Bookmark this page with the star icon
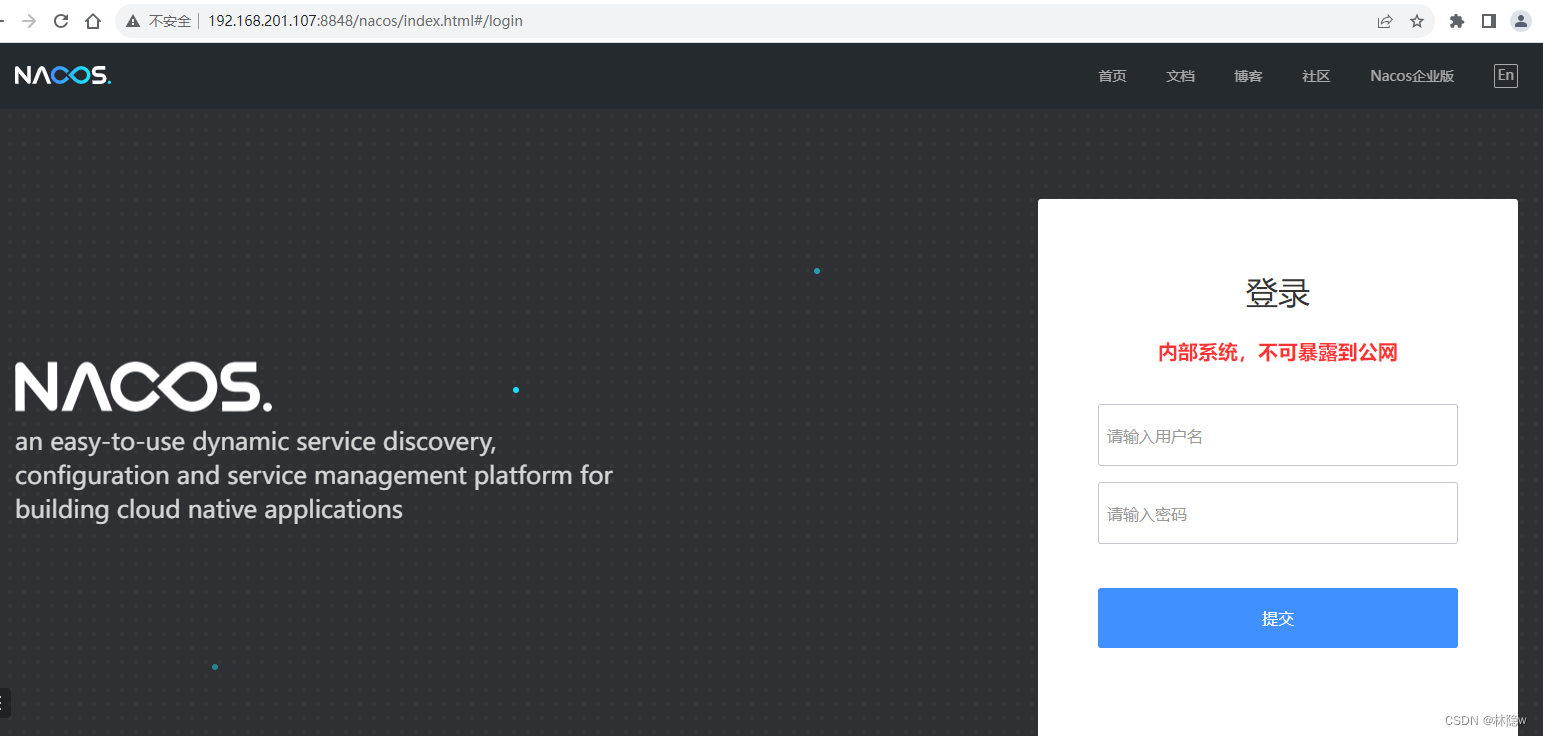The image size is (1543, 736). tap(1417, 20)
